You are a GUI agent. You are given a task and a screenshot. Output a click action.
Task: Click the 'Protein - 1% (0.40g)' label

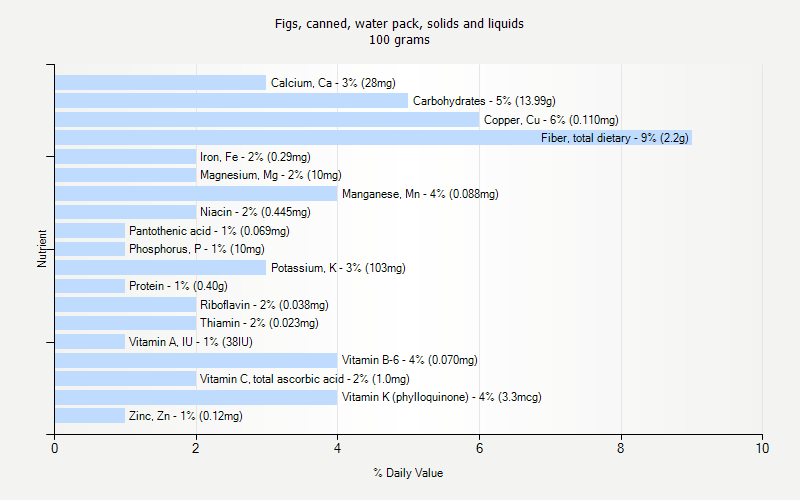179,286
